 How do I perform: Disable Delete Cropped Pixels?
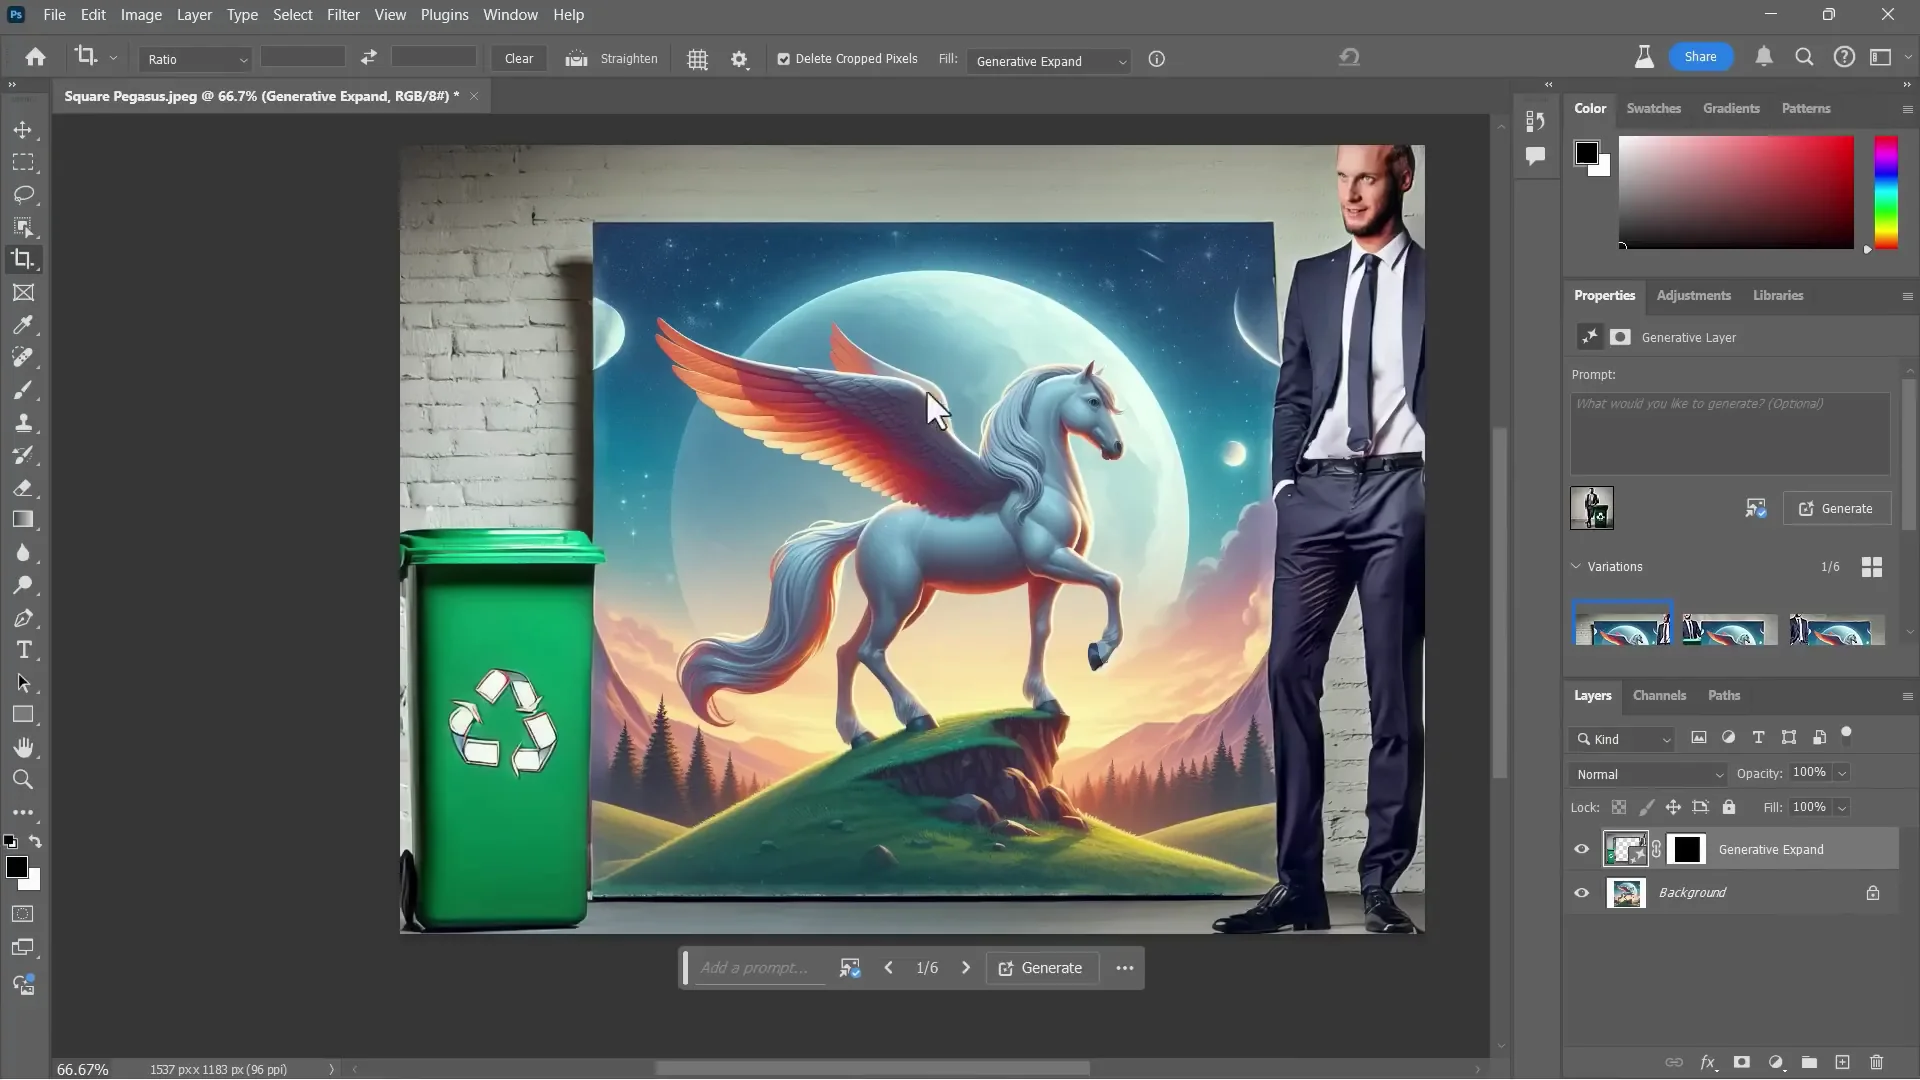pos(783,59)
